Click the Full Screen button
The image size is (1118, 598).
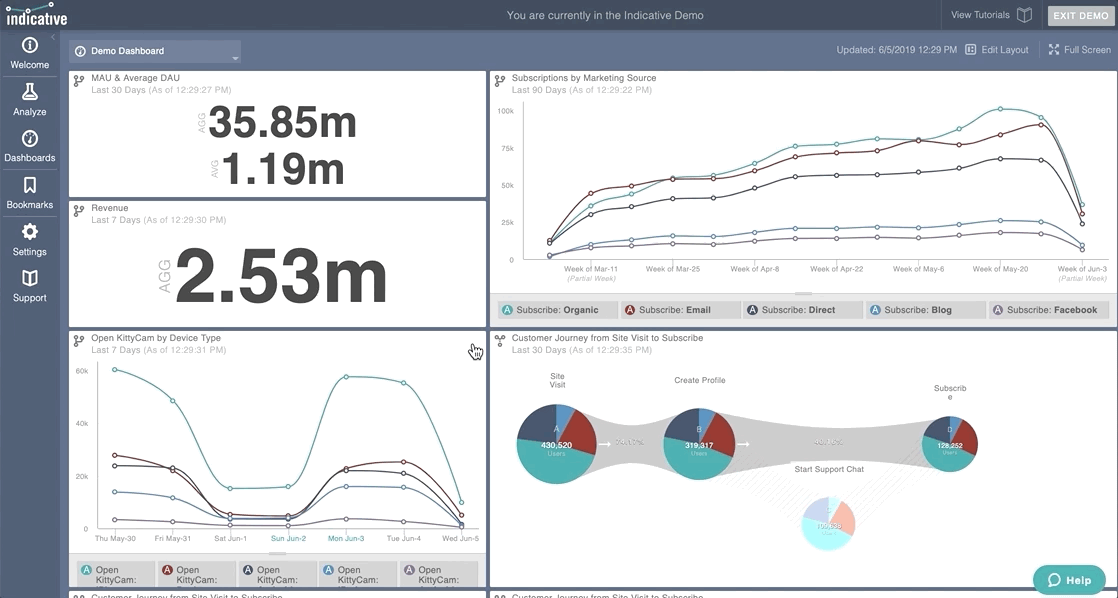[x=1079, y=50]
